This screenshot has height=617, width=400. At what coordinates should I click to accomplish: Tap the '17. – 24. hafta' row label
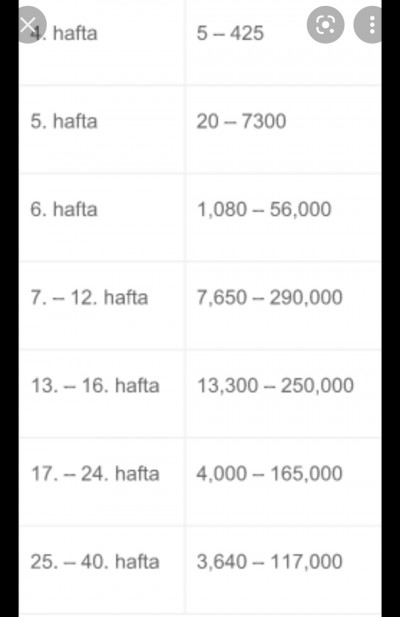(95, 474)
